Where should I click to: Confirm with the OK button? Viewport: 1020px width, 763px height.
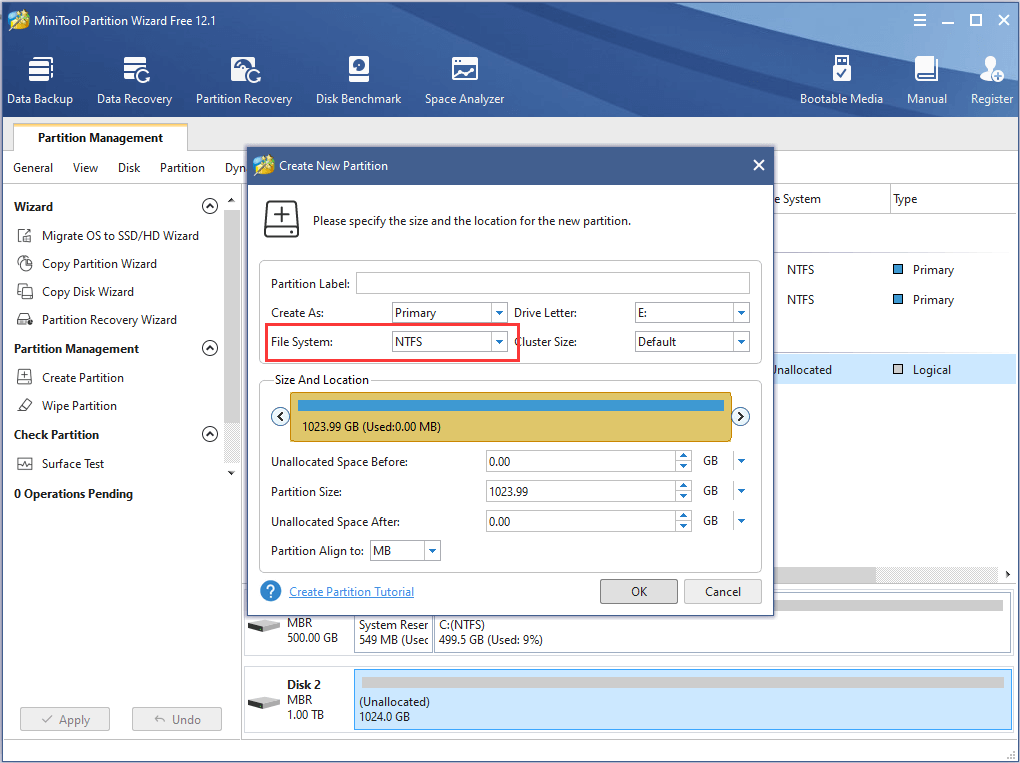[639, 591]
